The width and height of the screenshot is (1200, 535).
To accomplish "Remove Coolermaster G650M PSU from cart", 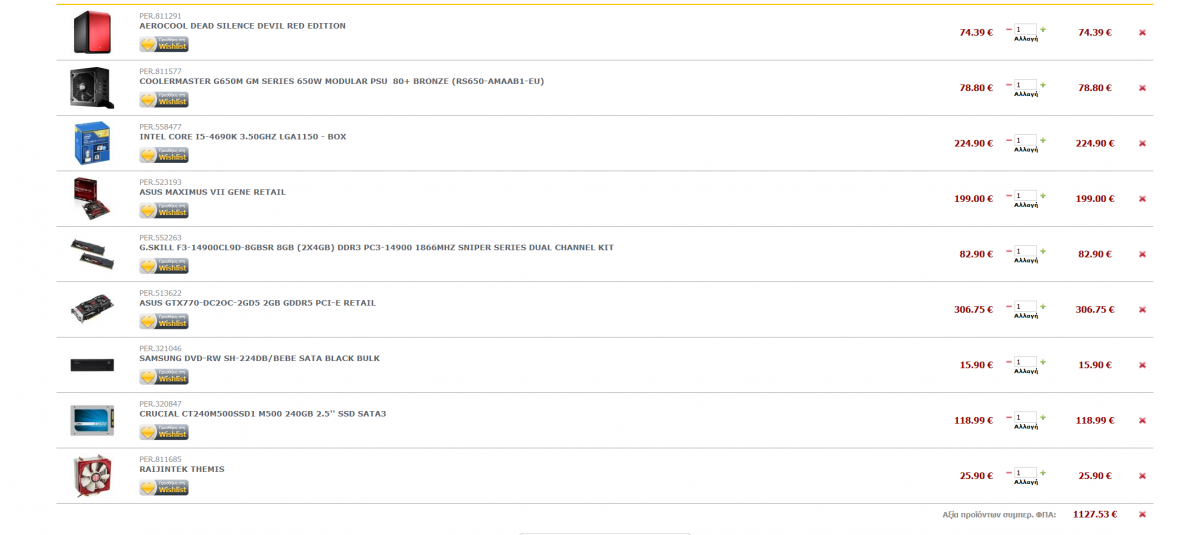I will (1142, 88).
